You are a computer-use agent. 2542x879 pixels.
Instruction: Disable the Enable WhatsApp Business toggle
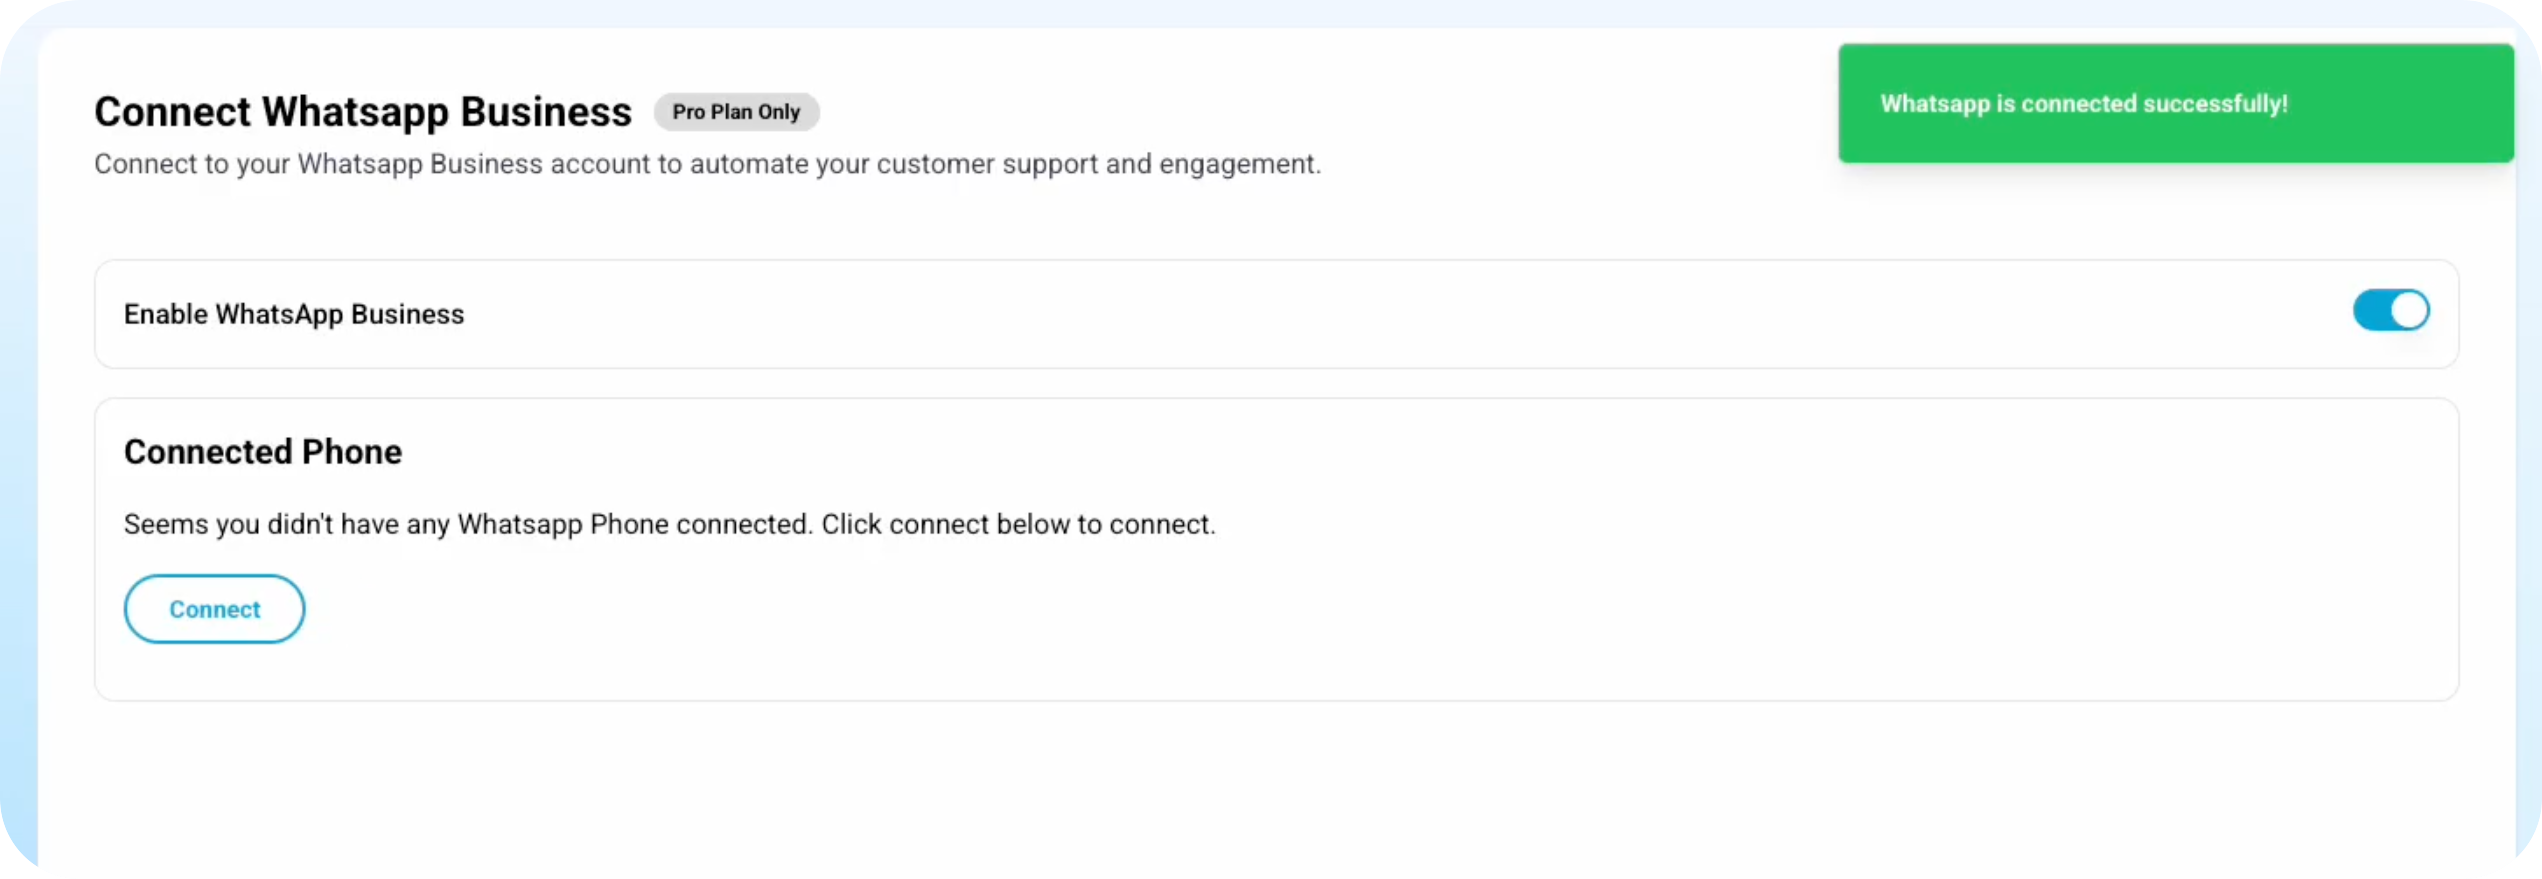(2390, 310)
